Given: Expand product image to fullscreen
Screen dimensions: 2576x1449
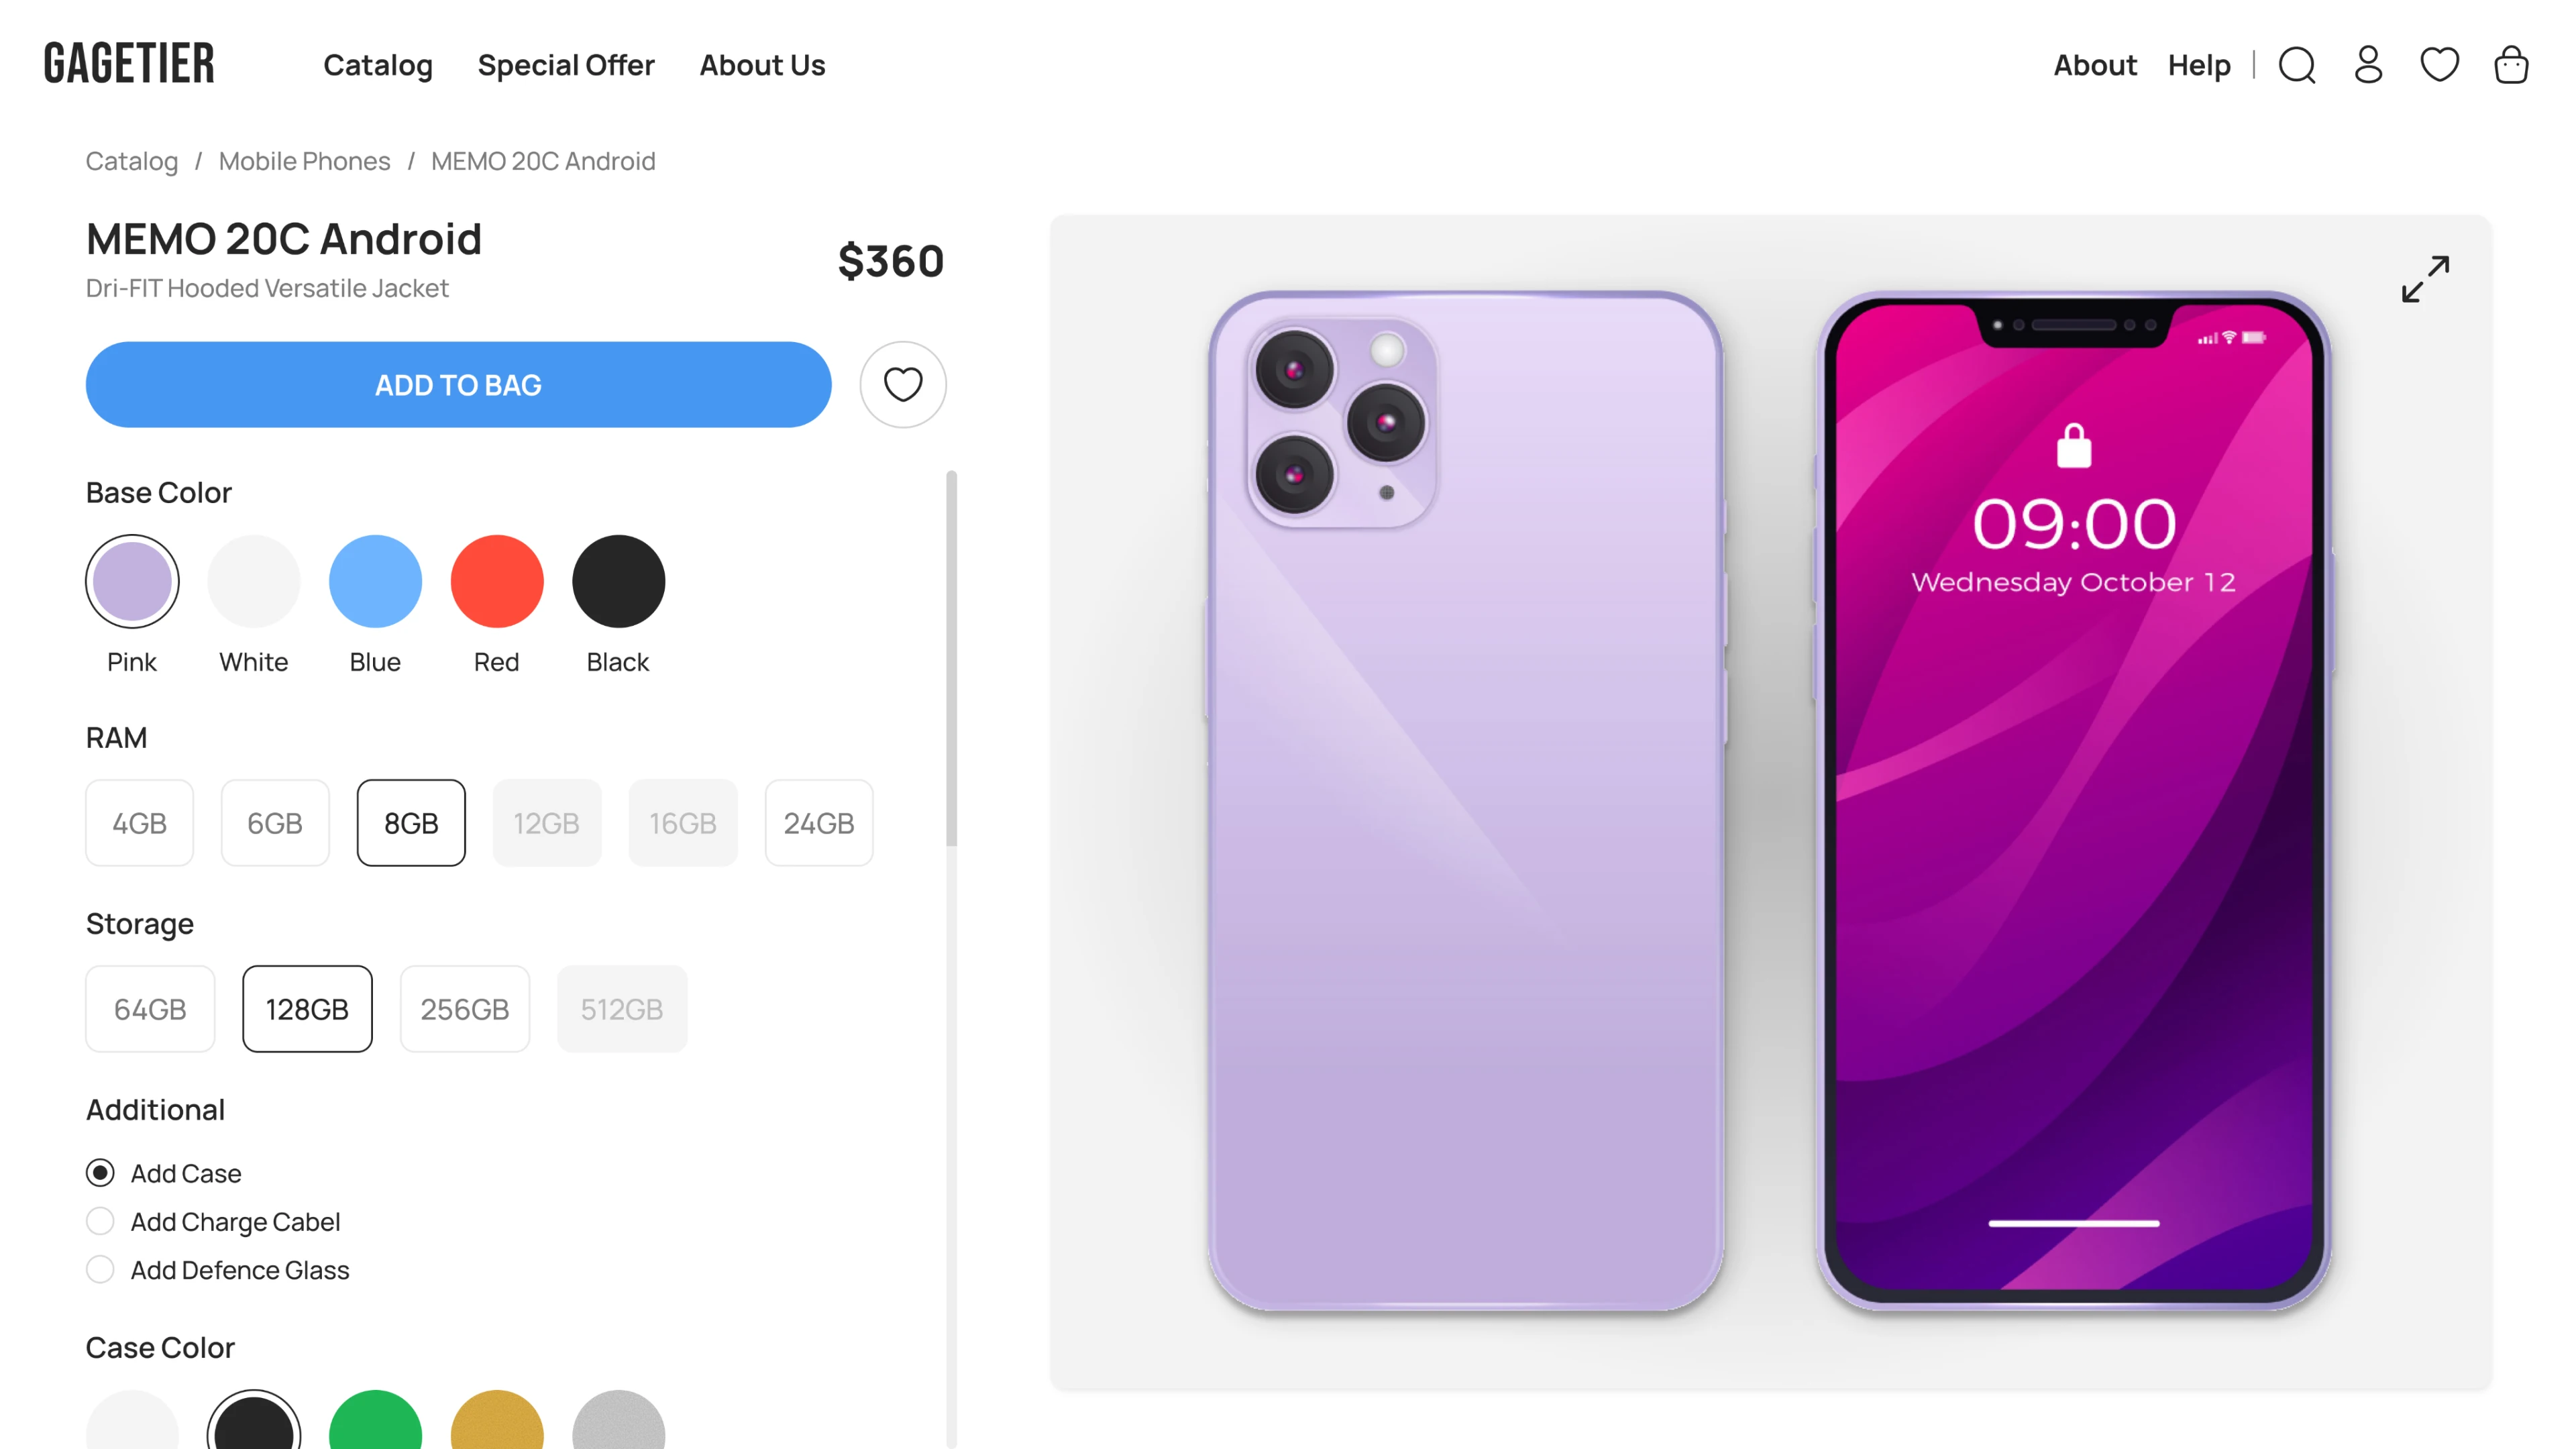Looking at the screenshot, I should point(2425,279).
